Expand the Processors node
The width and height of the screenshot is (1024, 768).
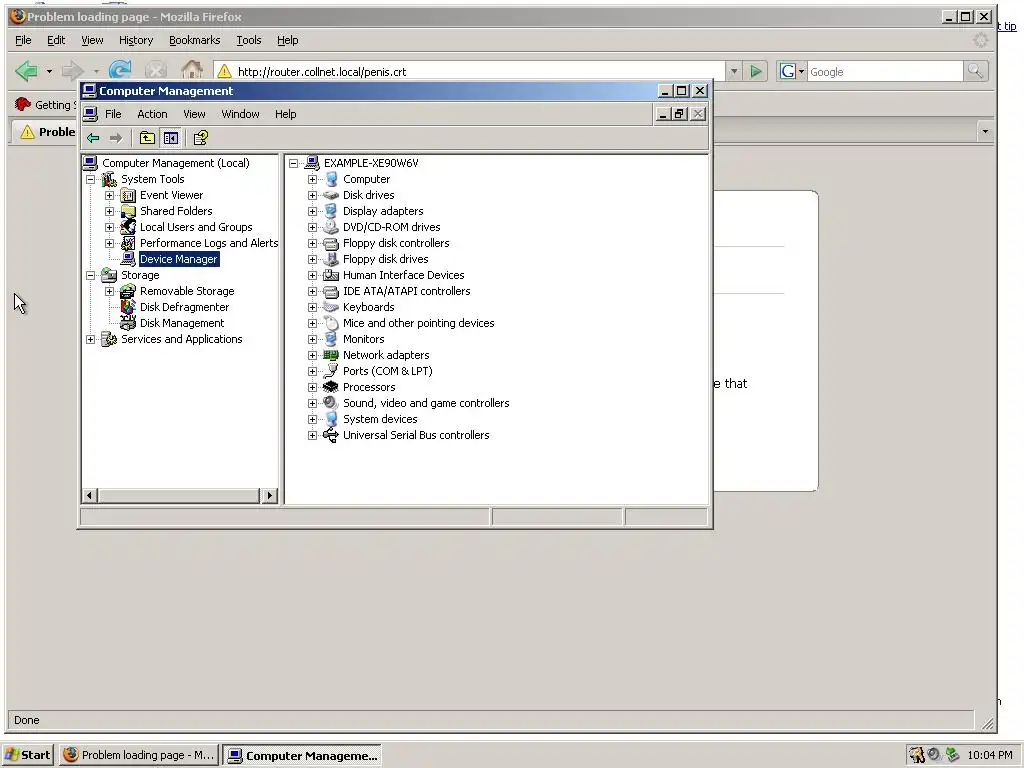[312, 387]
